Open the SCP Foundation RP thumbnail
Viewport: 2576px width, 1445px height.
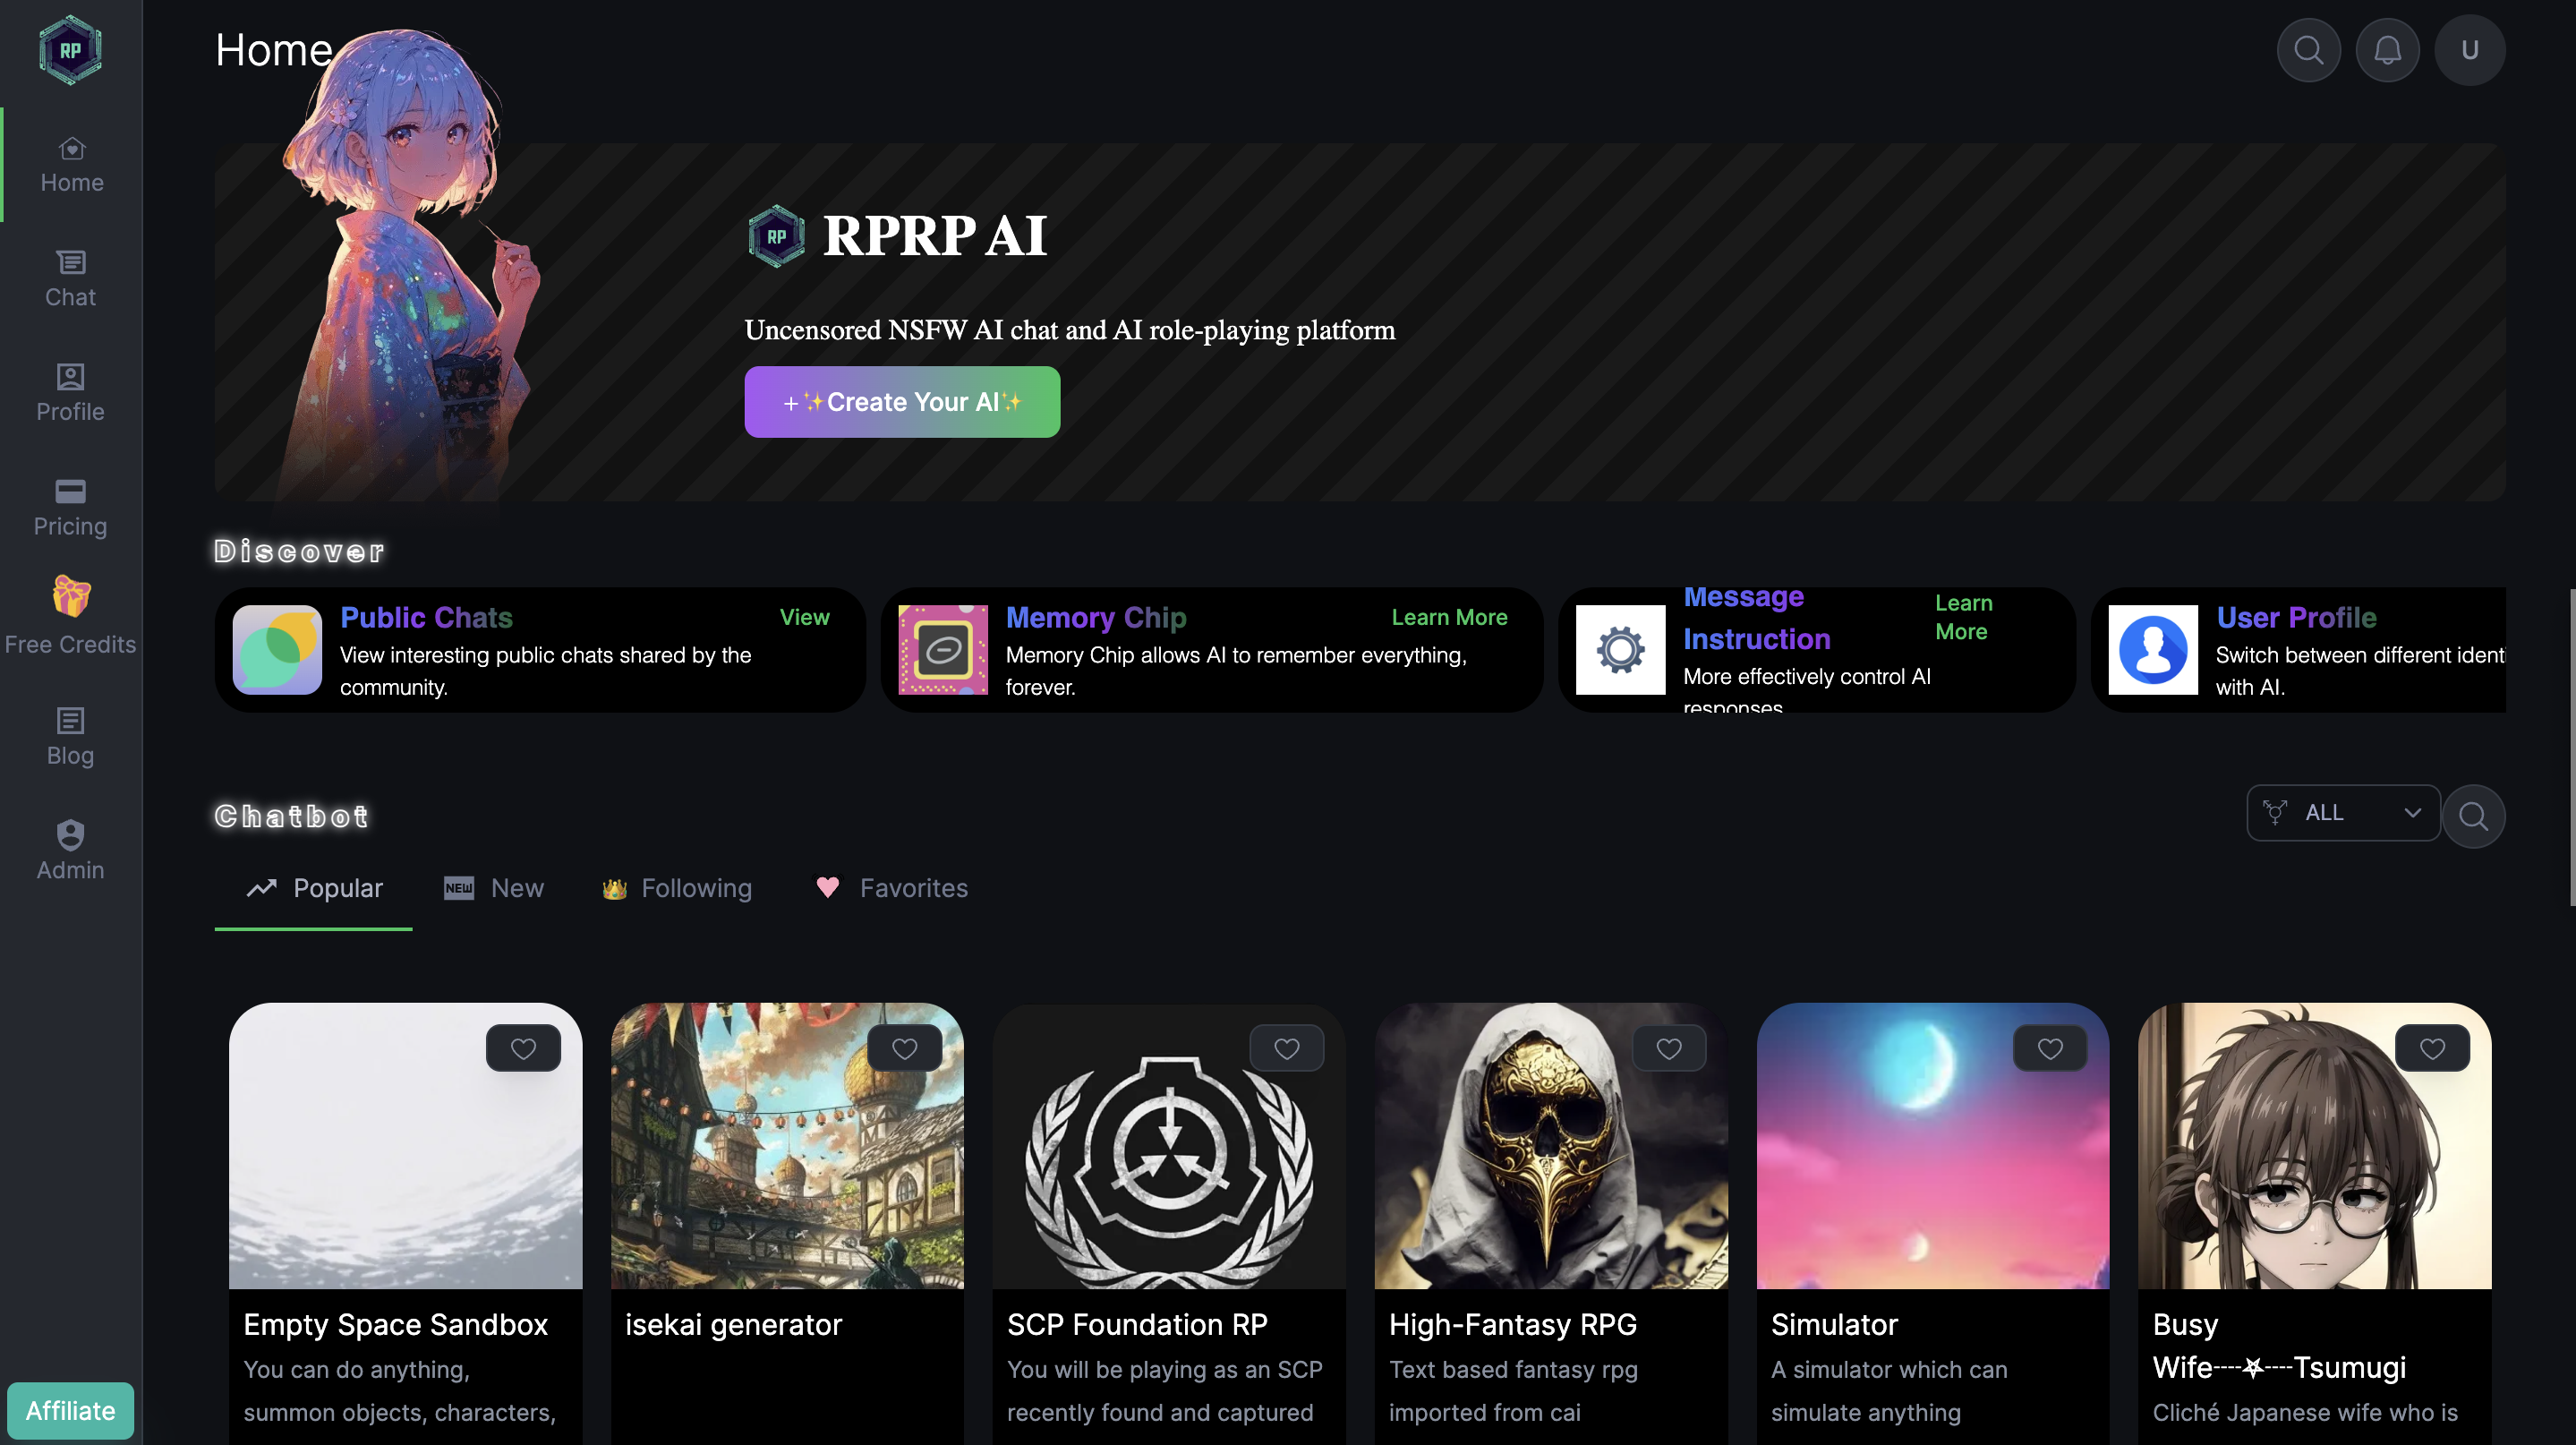[1169, 1146]
